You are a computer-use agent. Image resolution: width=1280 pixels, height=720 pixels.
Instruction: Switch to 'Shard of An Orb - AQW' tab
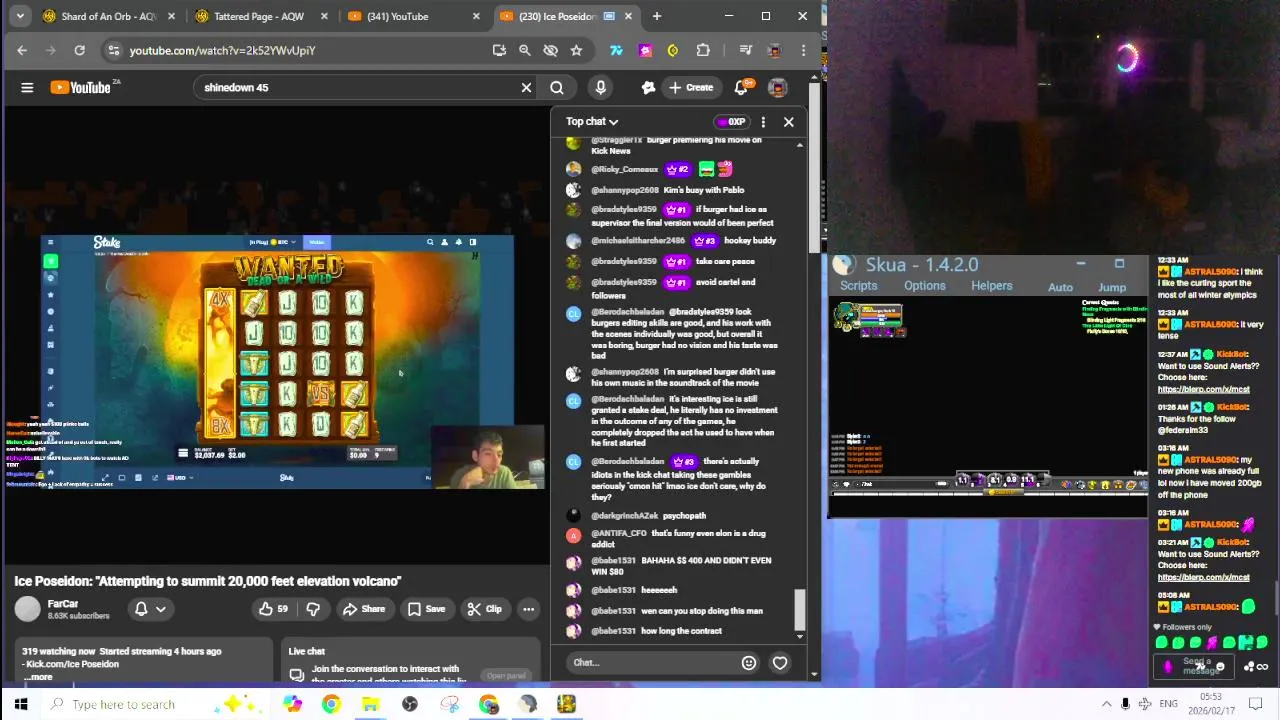pos(109,16)
